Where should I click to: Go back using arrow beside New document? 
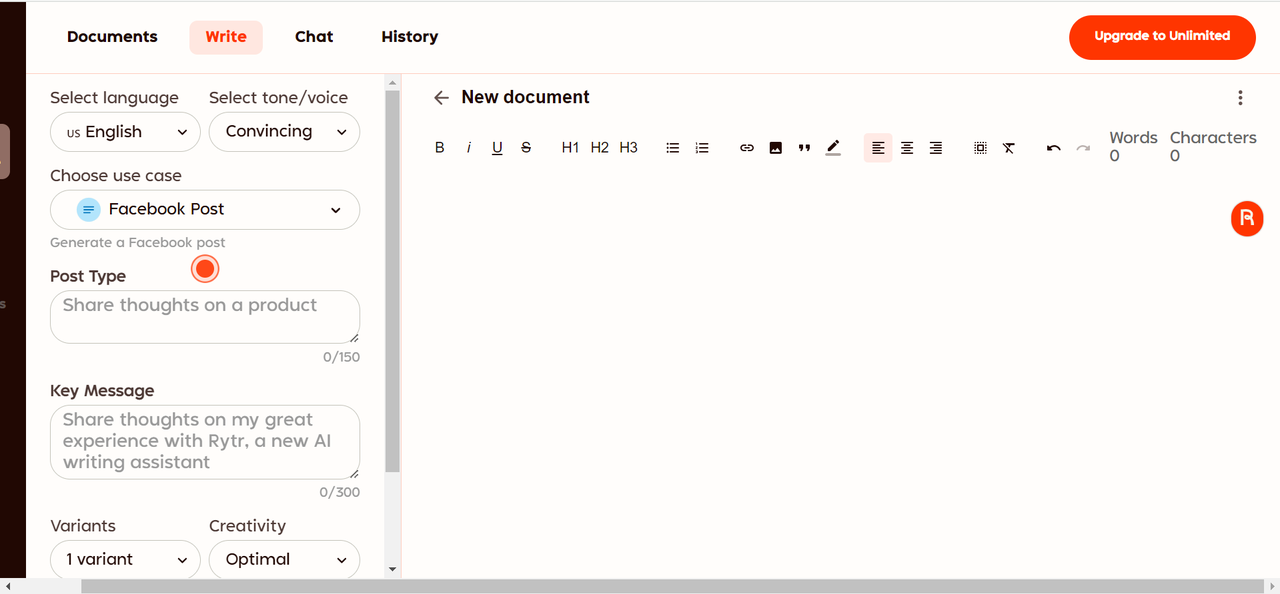(x=441, y=98)
